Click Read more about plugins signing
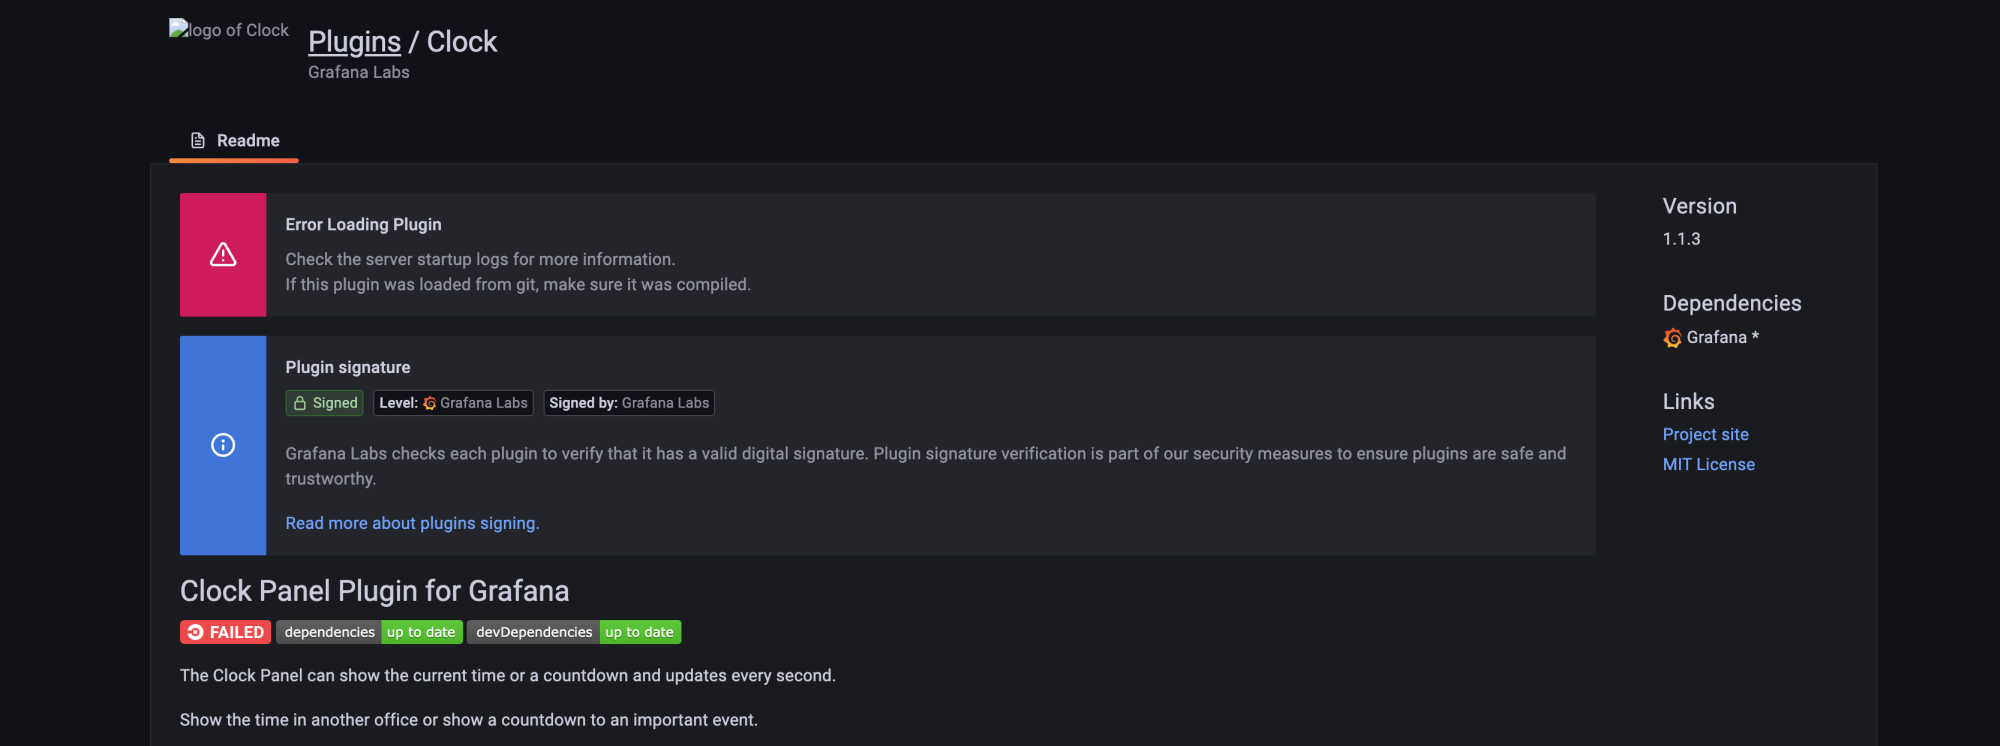 [411, 522]
